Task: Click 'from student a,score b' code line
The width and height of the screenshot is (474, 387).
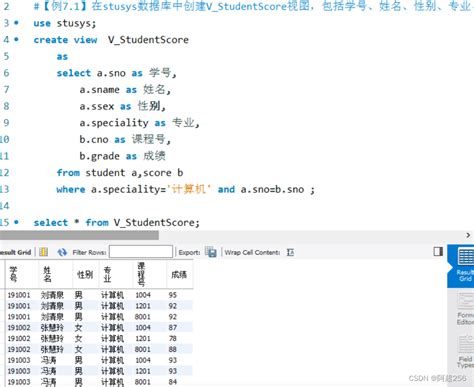Action: 120,172
